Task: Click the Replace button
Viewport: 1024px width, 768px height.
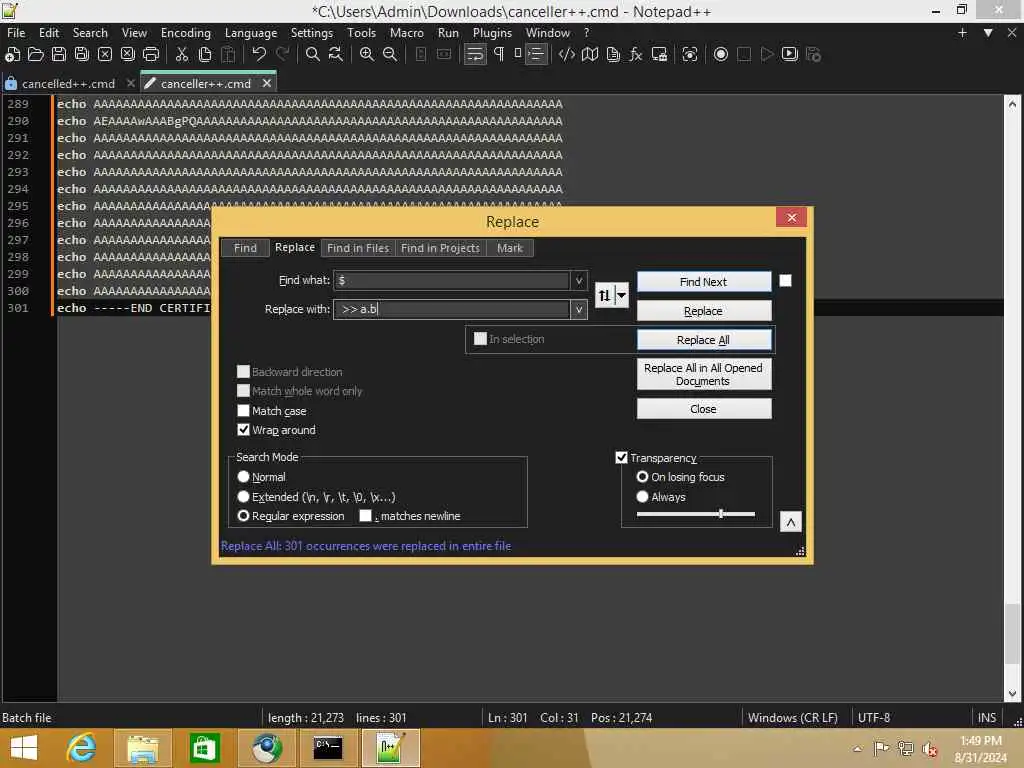Action: pos(704,311)
